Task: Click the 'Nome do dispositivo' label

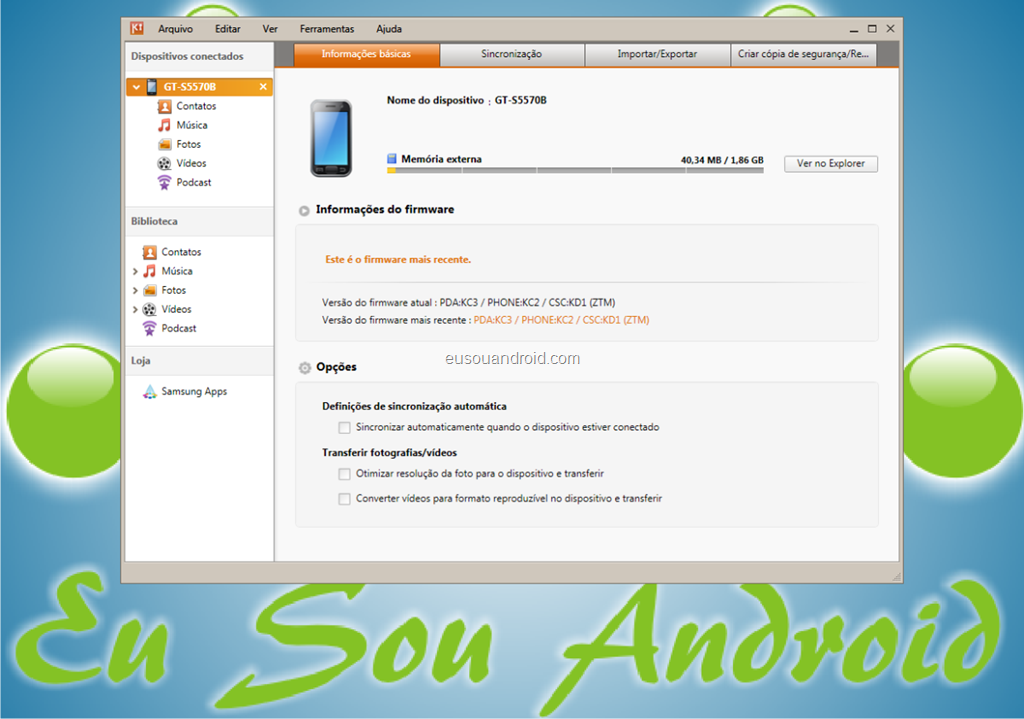Action: tap(435, 100)
